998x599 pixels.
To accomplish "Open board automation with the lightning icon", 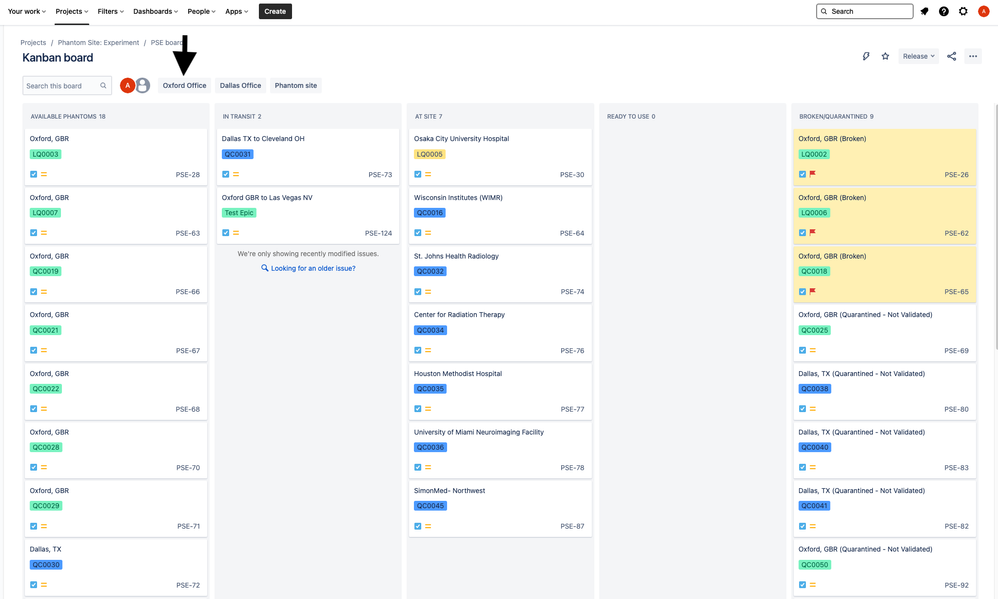I will (866, 56).
